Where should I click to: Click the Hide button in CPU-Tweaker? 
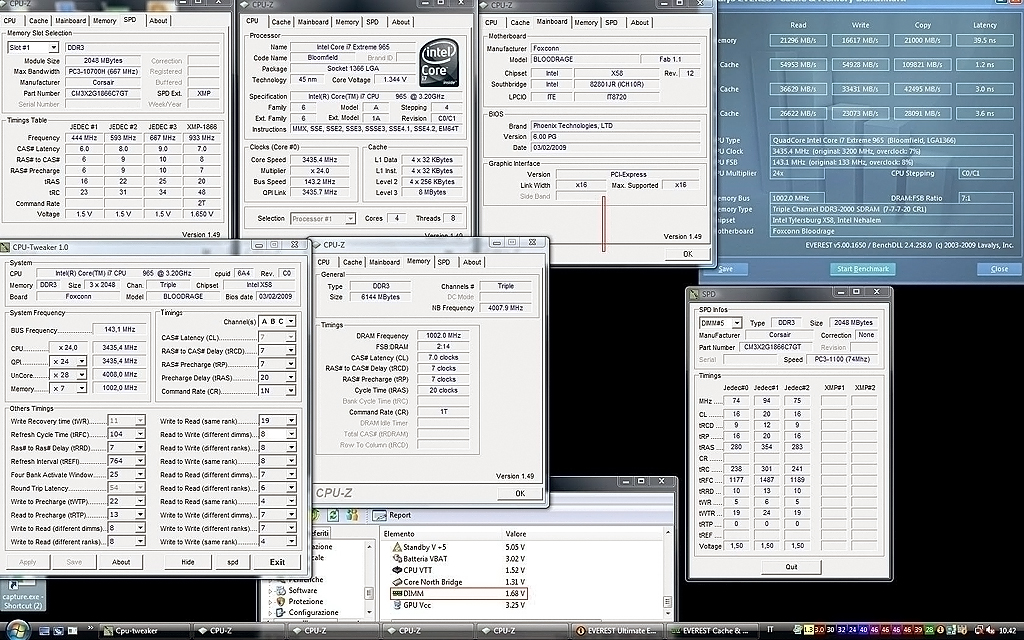[x=187, y=562]
